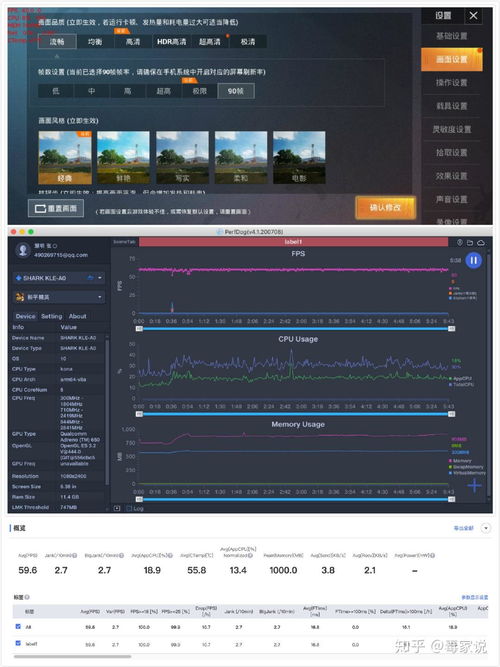Open the SHARK KLE-A0 device dropdown
The image size is (500, 667).
[59, 278]
